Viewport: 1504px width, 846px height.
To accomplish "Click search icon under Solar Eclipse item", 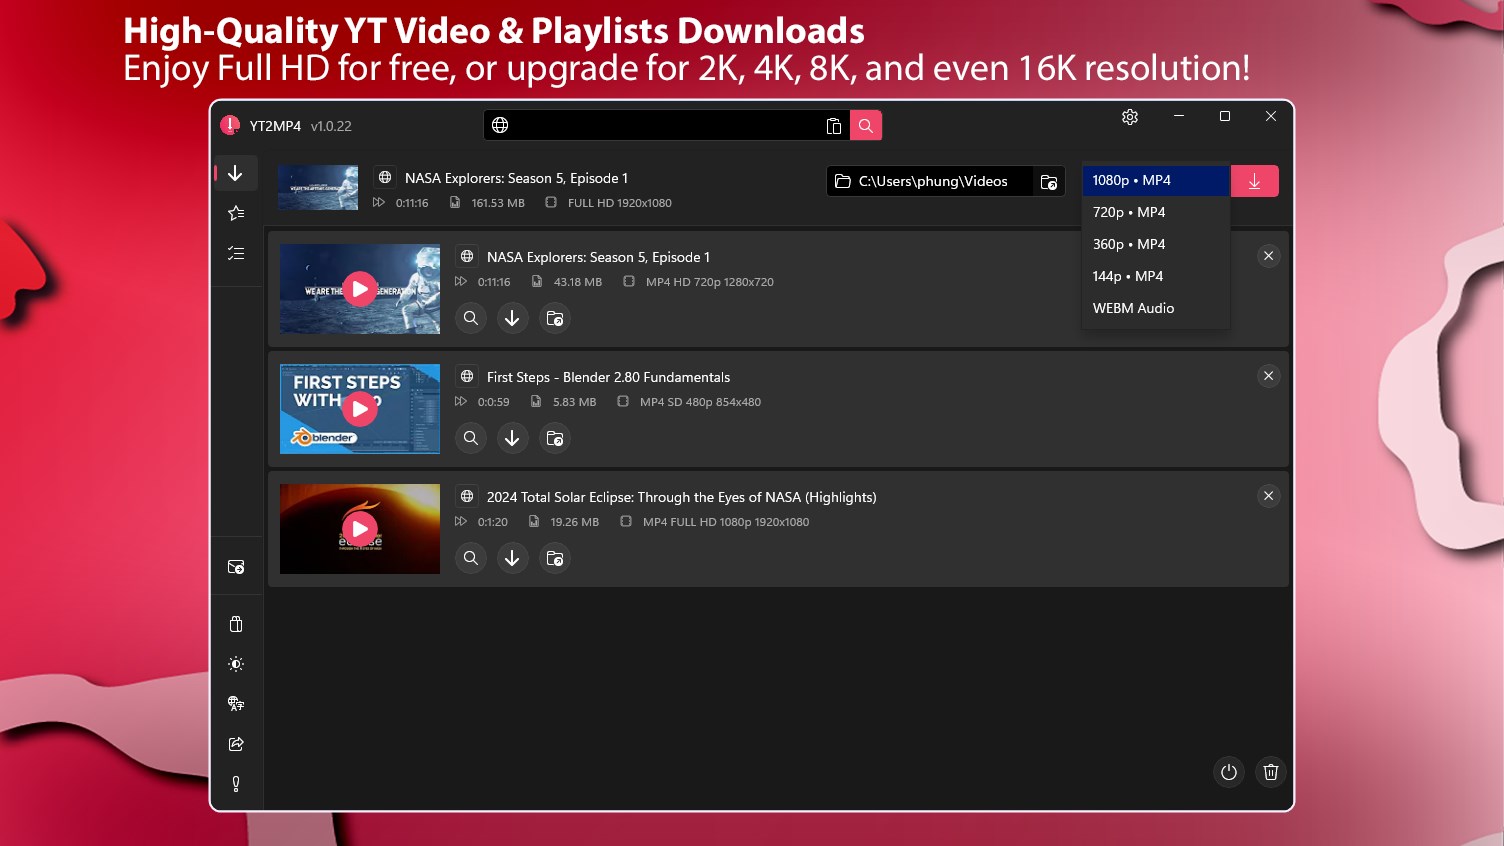I will coord(471,558).
